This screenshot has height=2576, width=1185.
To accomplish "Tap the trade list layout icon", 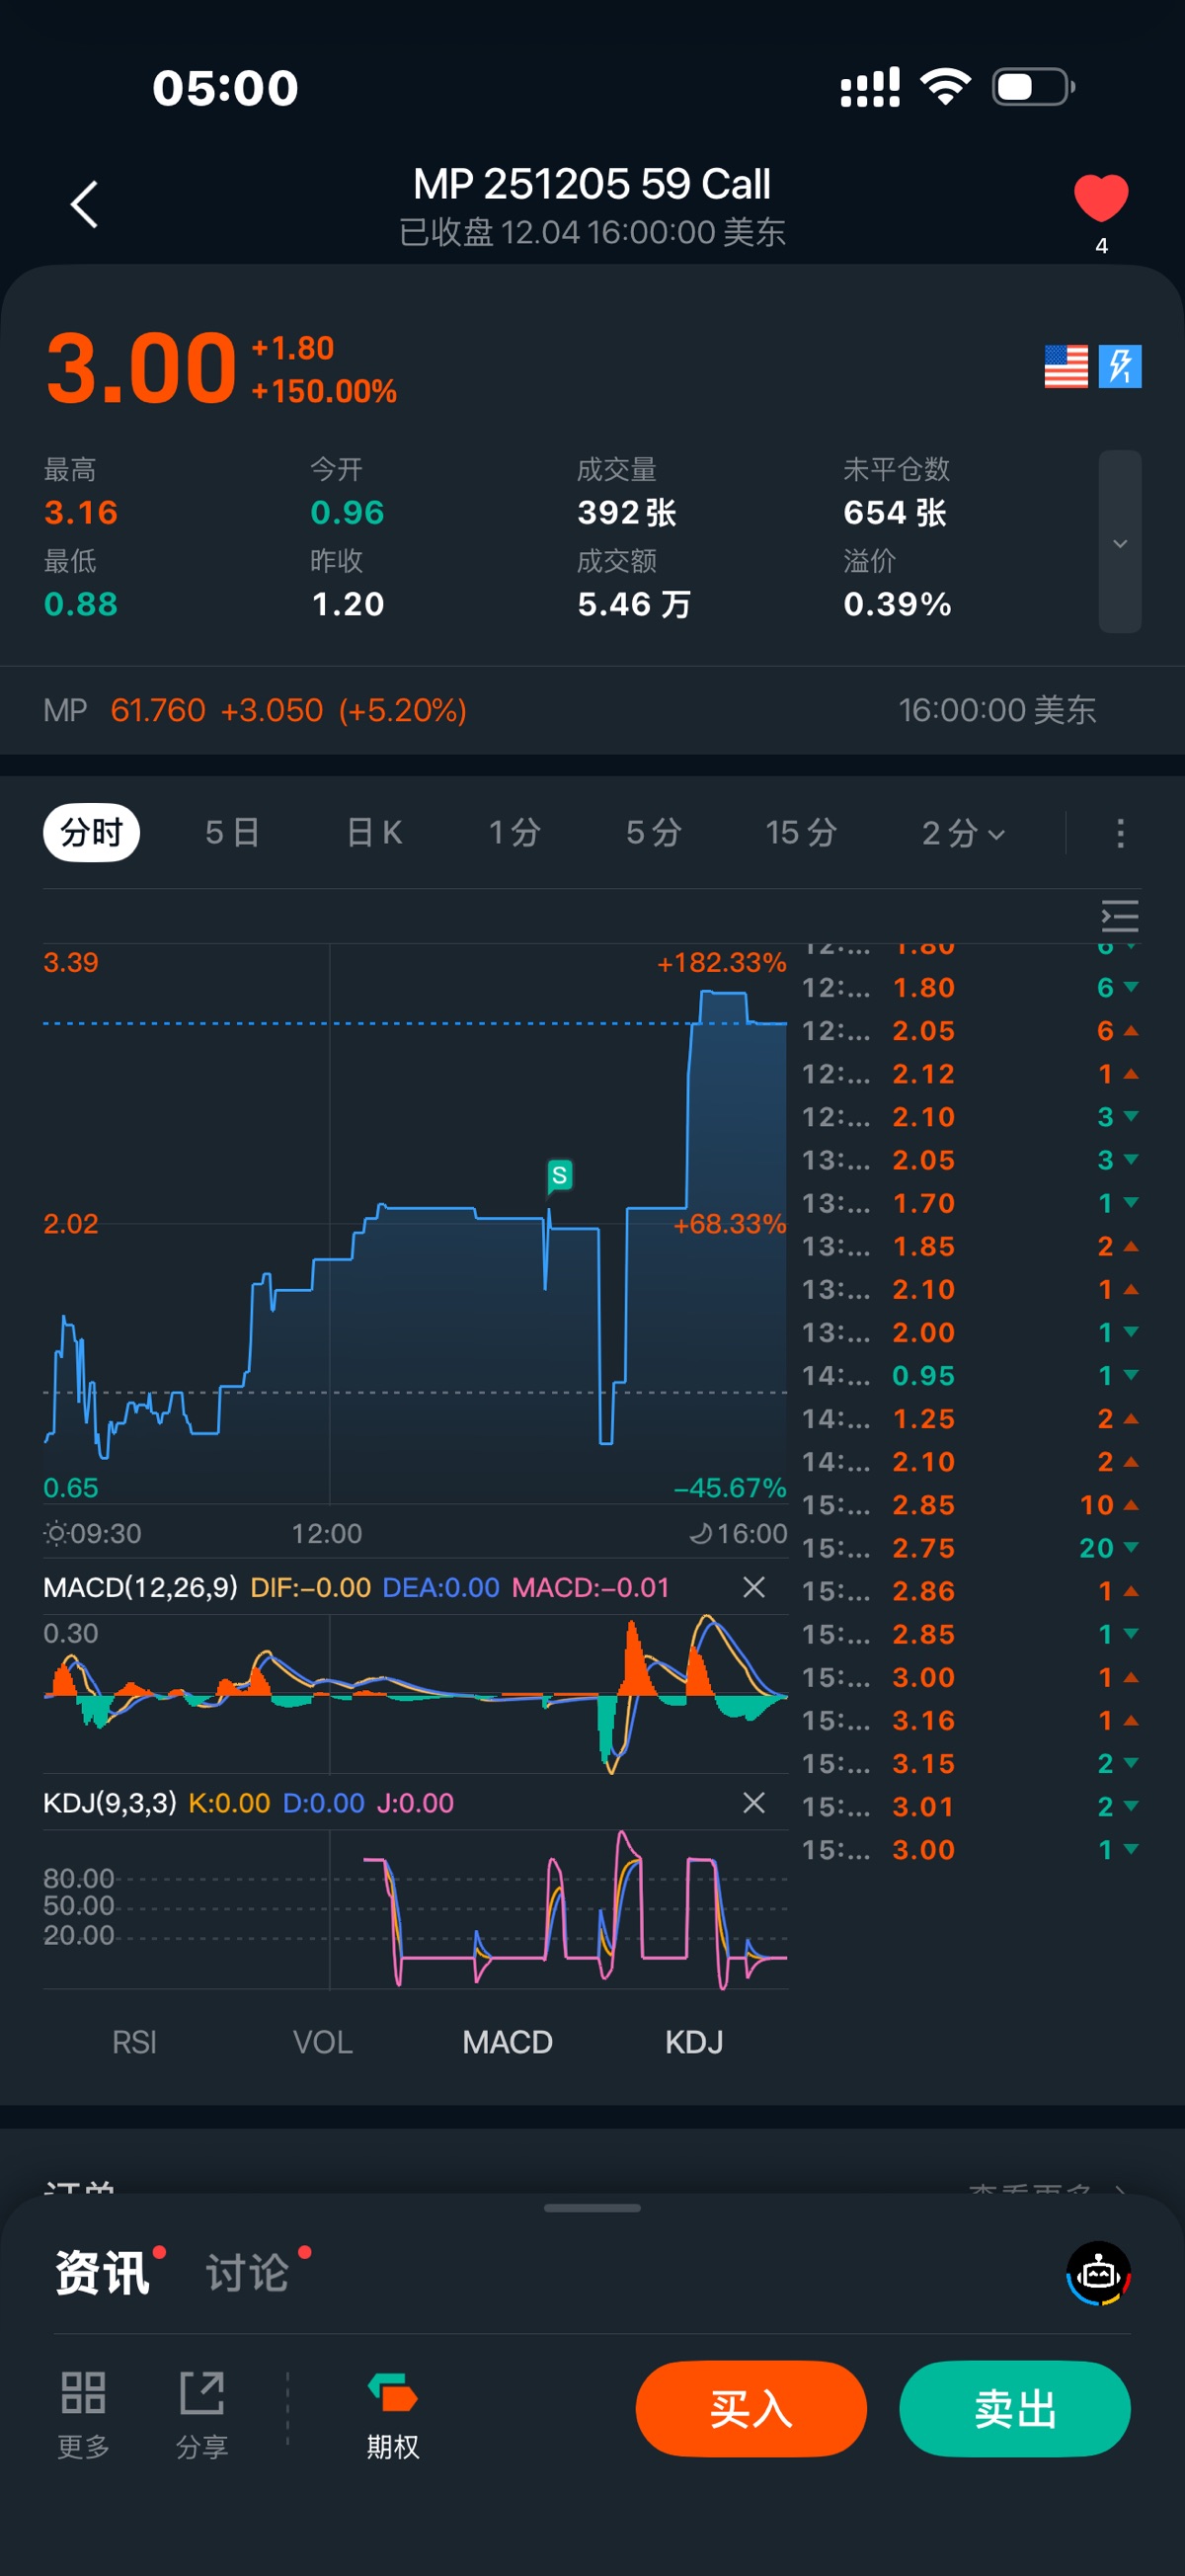I will tap(1119, 916).
